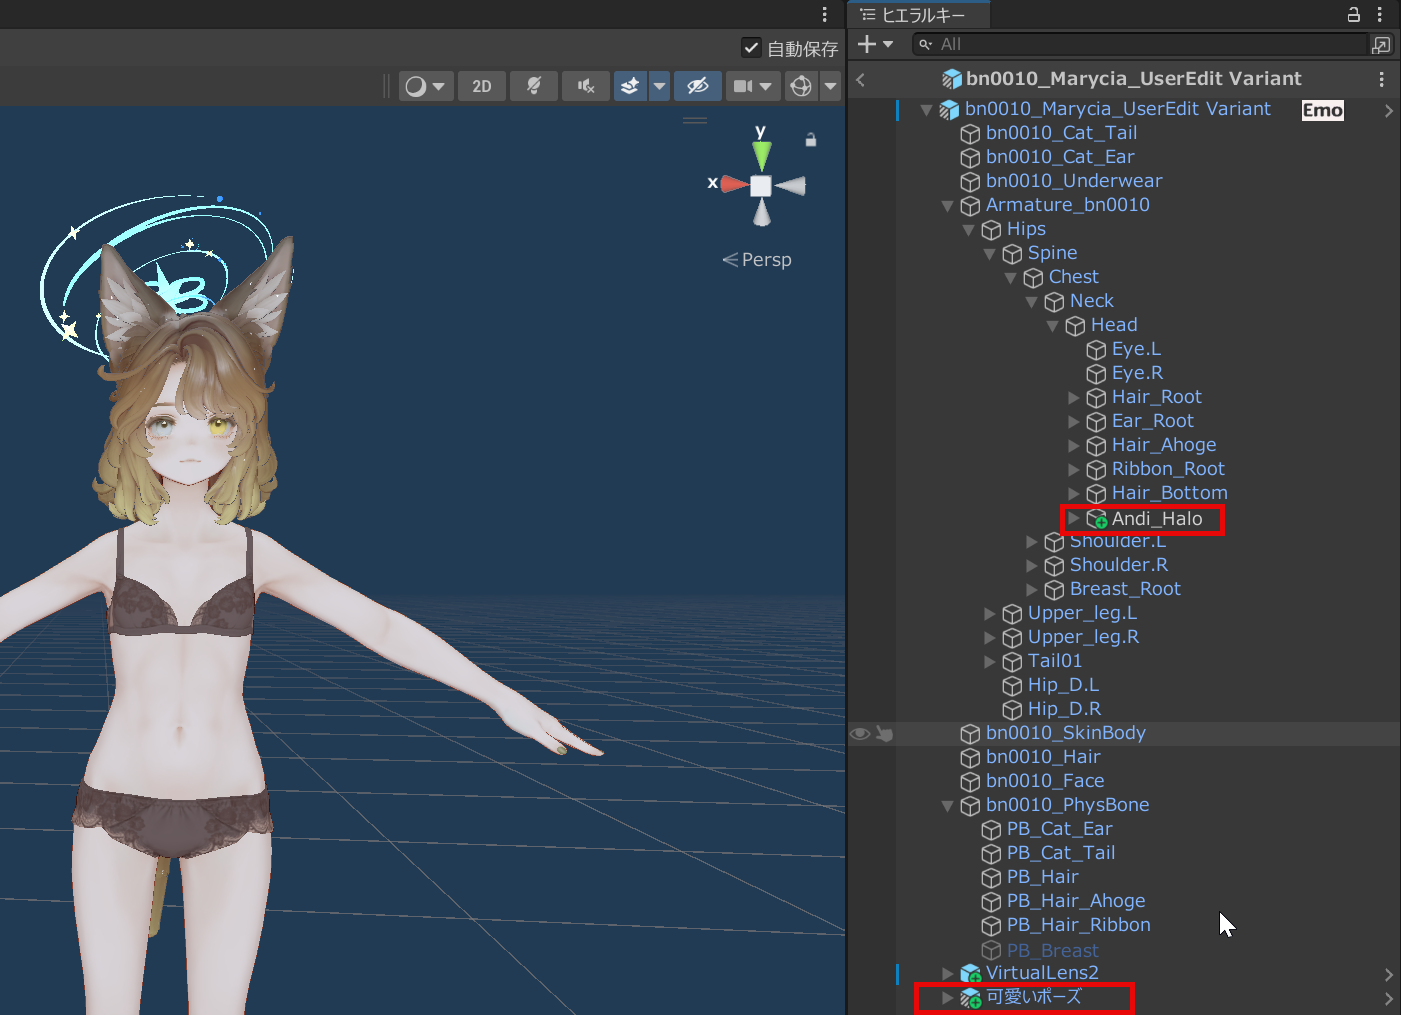
Task: Expand the Shoulder.R node
Action: 1032,566
